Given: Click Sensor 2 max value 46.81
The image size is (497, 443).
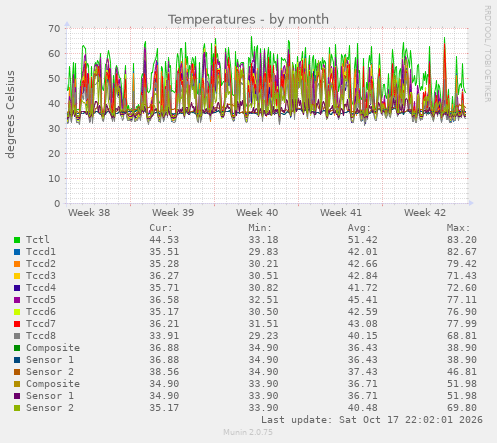Looking at the screenshot, I should click(x=462, y=372).
